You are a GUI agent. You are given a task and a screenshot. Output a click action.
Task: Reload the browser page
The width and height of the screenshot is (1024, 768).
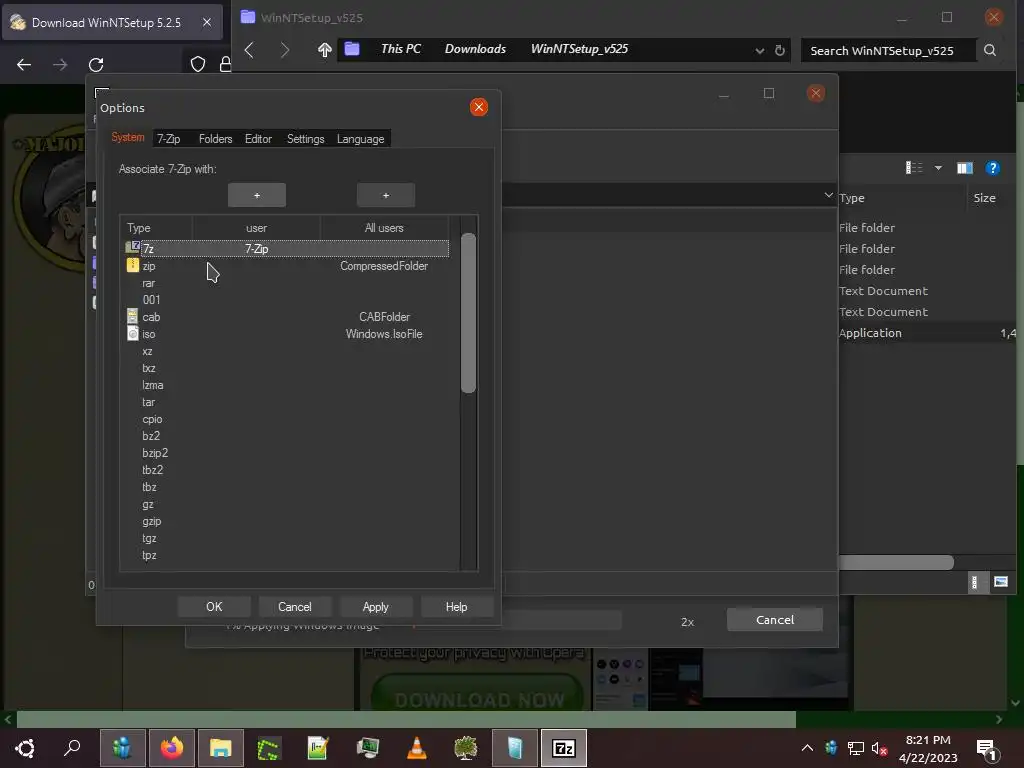96,64
